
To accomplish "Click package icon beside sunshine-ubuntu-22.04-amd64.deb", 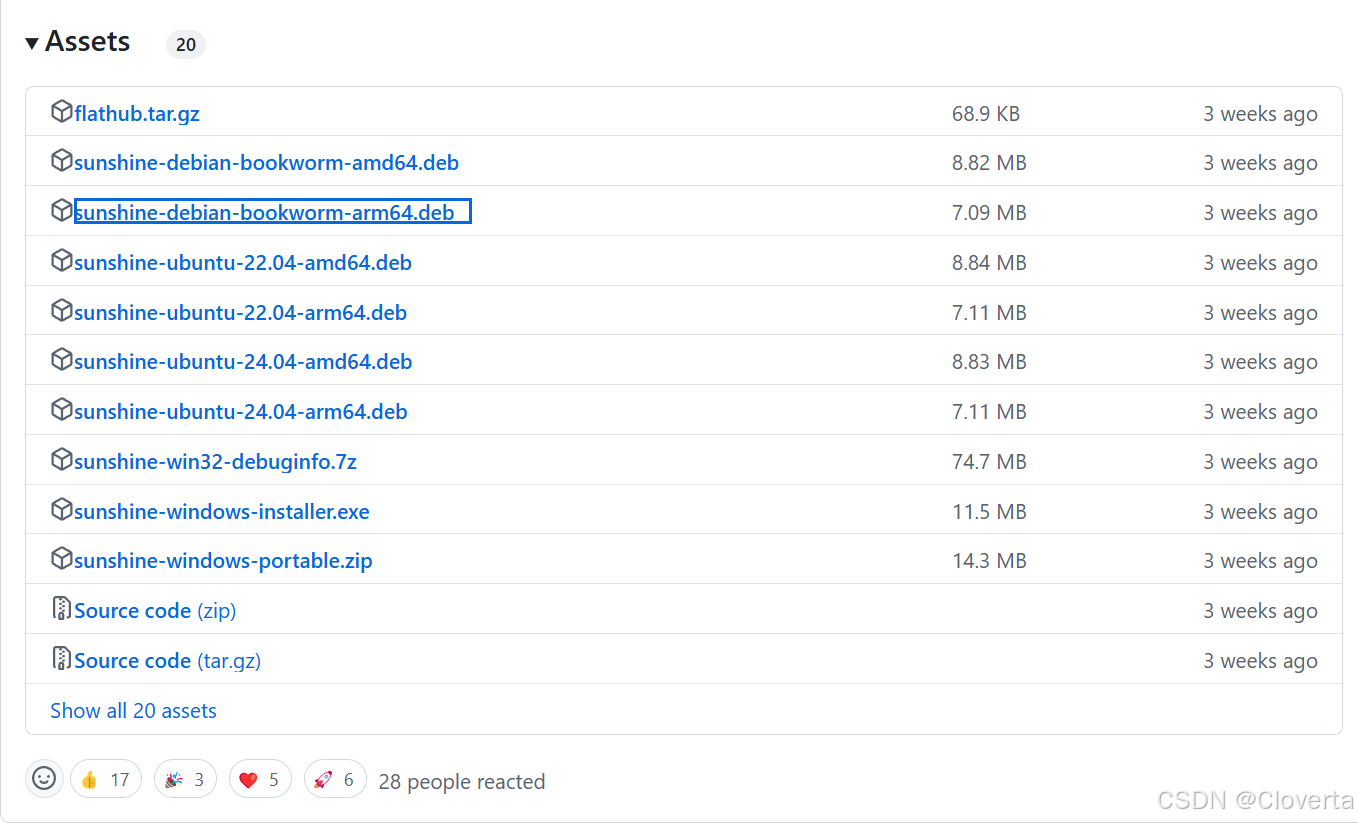I will (61, 261).
